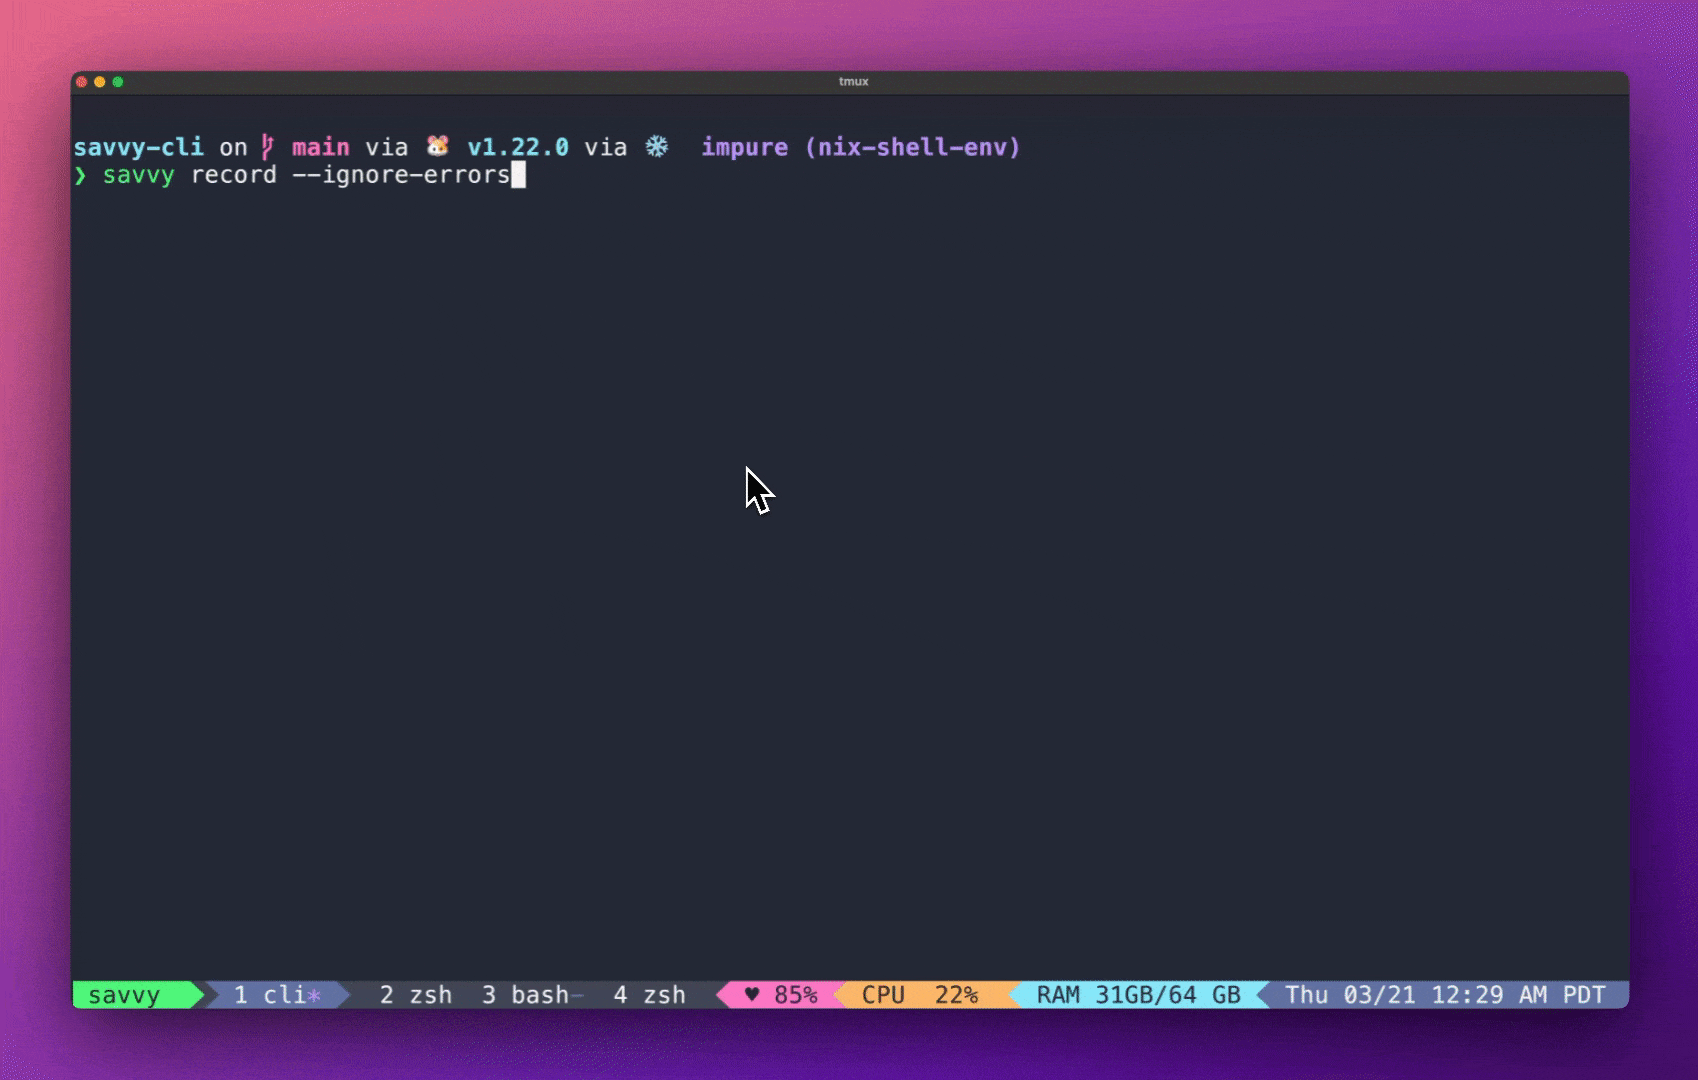Click the green prompt arrow

(x=82, y=174)
